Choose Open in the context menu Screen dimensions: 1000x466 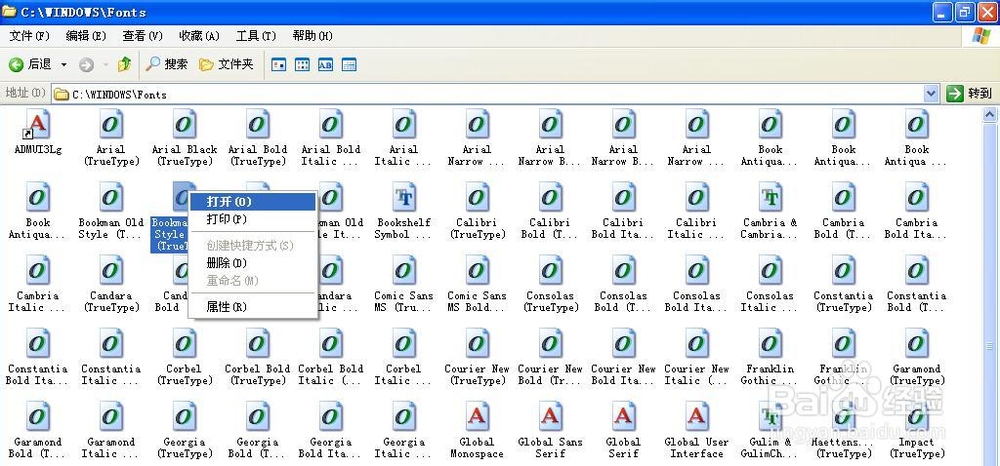point(253,201)
